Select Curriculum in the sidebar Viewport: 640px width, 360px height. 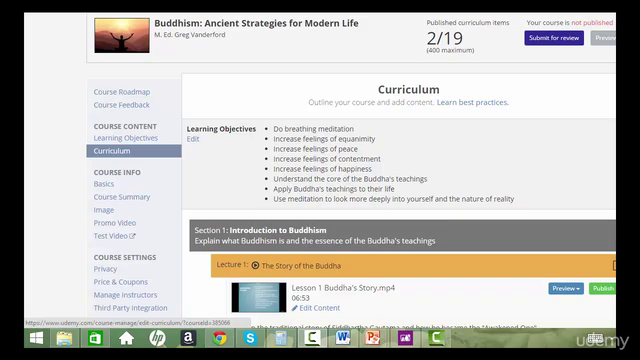coord(134,151)
